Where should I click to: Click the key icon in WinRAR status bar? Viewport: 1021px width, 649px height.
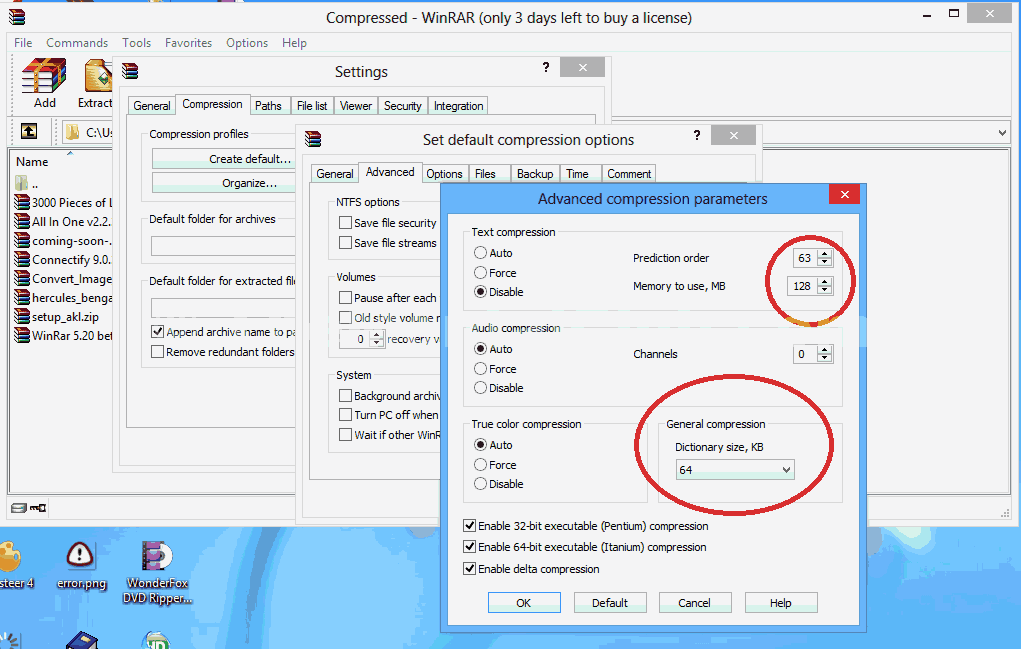click(38, 508)
